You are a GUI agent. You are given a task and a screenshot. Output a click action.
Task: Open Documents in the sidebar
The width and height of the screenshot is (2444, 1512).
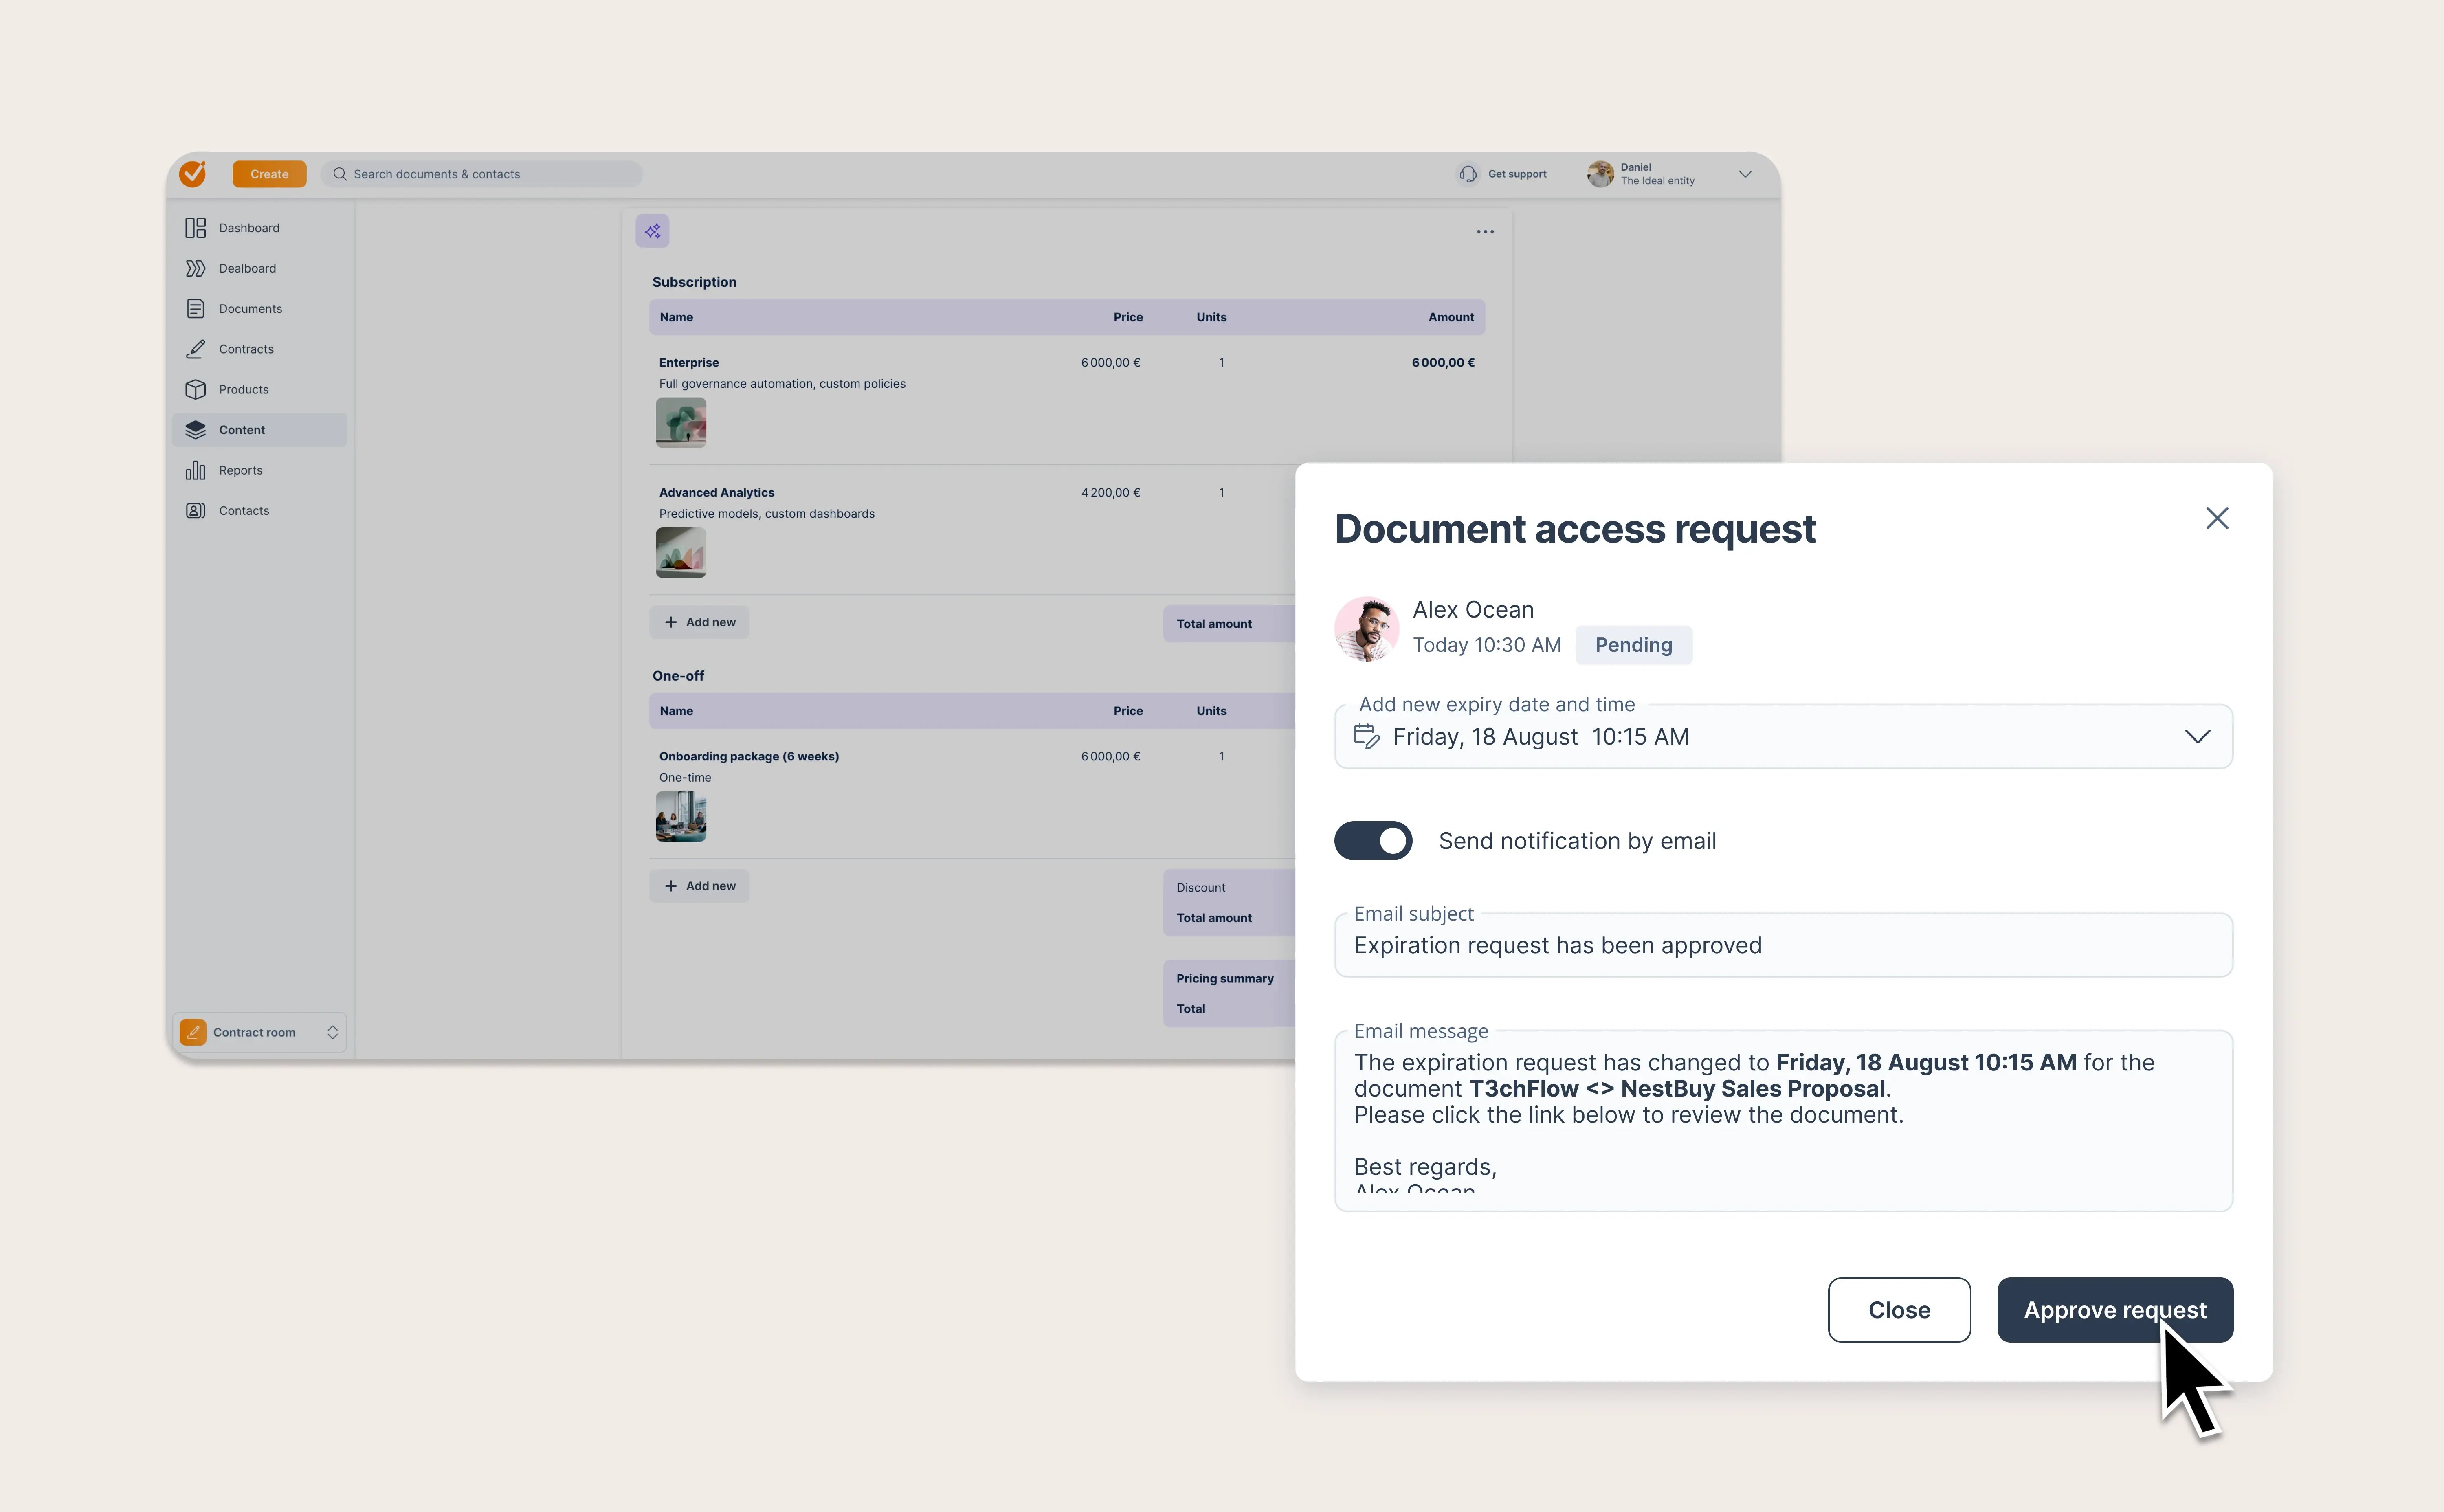[250, 309]
